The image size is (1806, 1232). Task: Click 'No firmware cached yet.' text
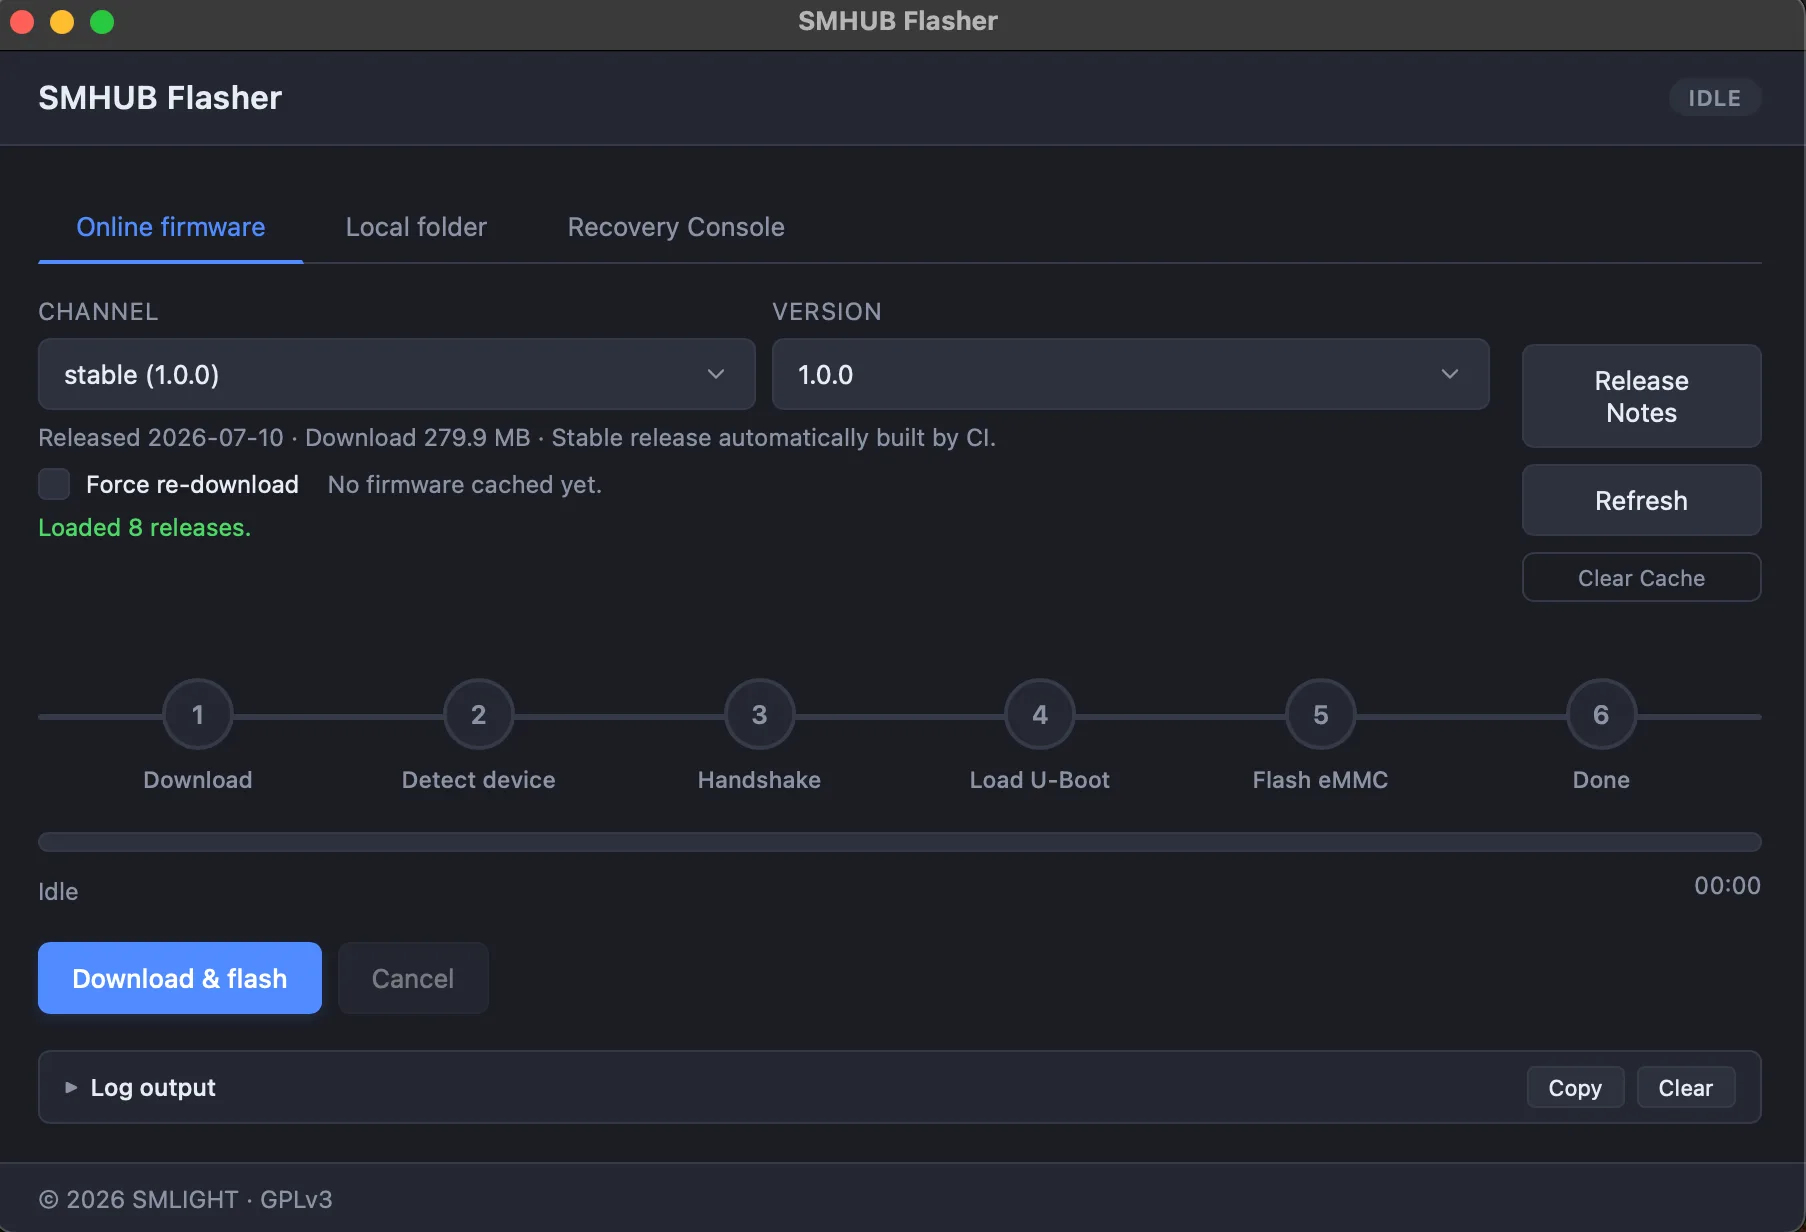click(465, 485)
